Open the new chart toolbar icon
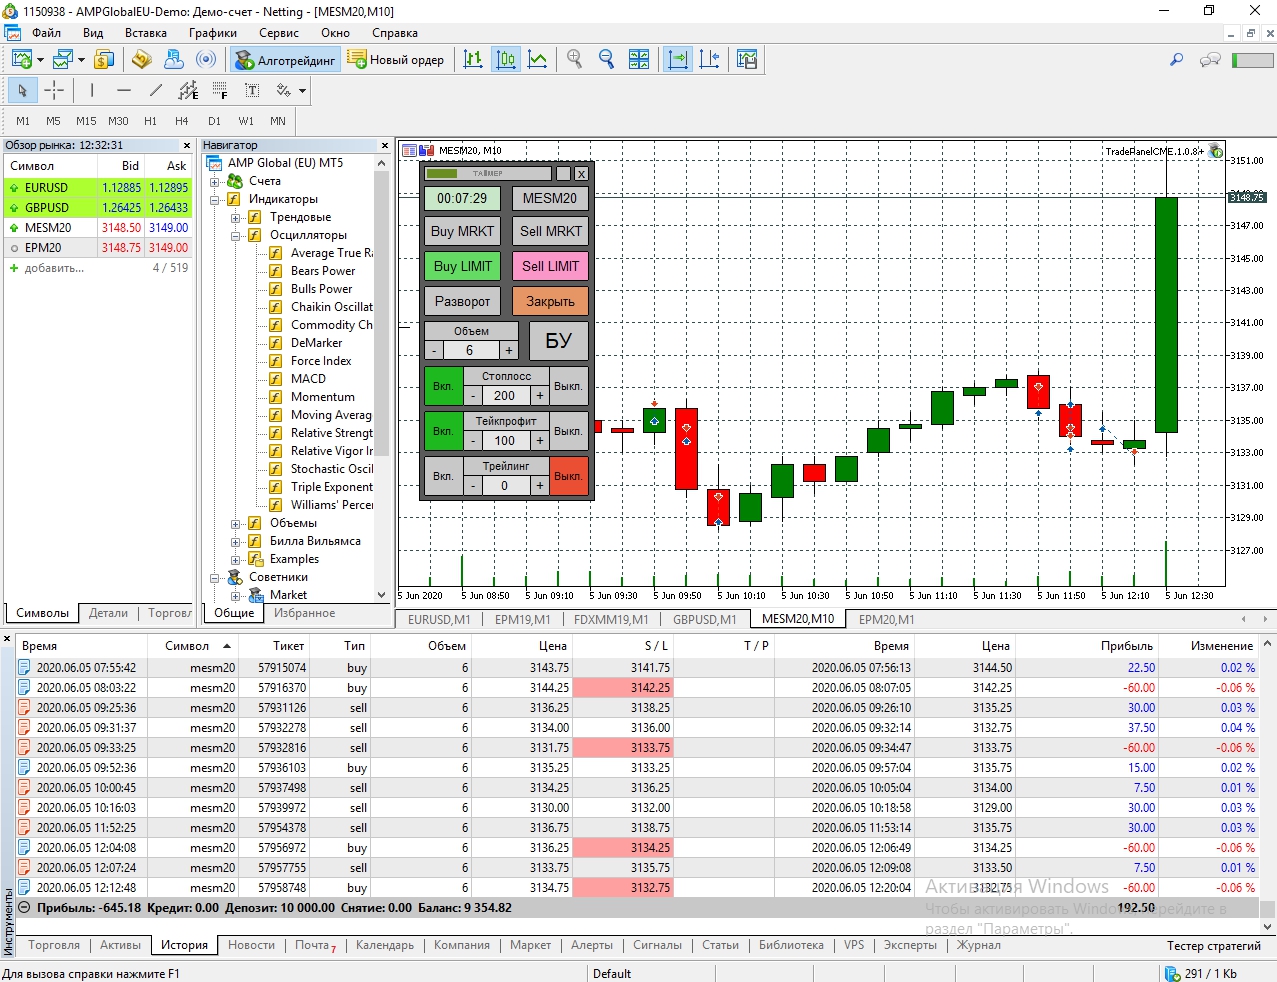This screenshot has width=1277, height=982. 22,60
